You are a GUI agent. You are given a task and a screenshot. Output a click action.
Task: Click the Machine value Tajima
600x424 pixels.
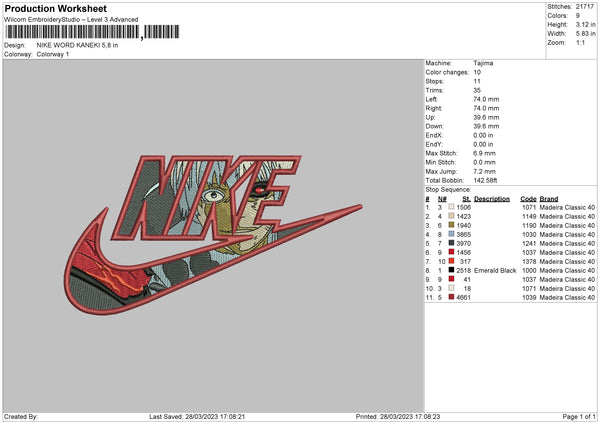(x=483, y=63)
